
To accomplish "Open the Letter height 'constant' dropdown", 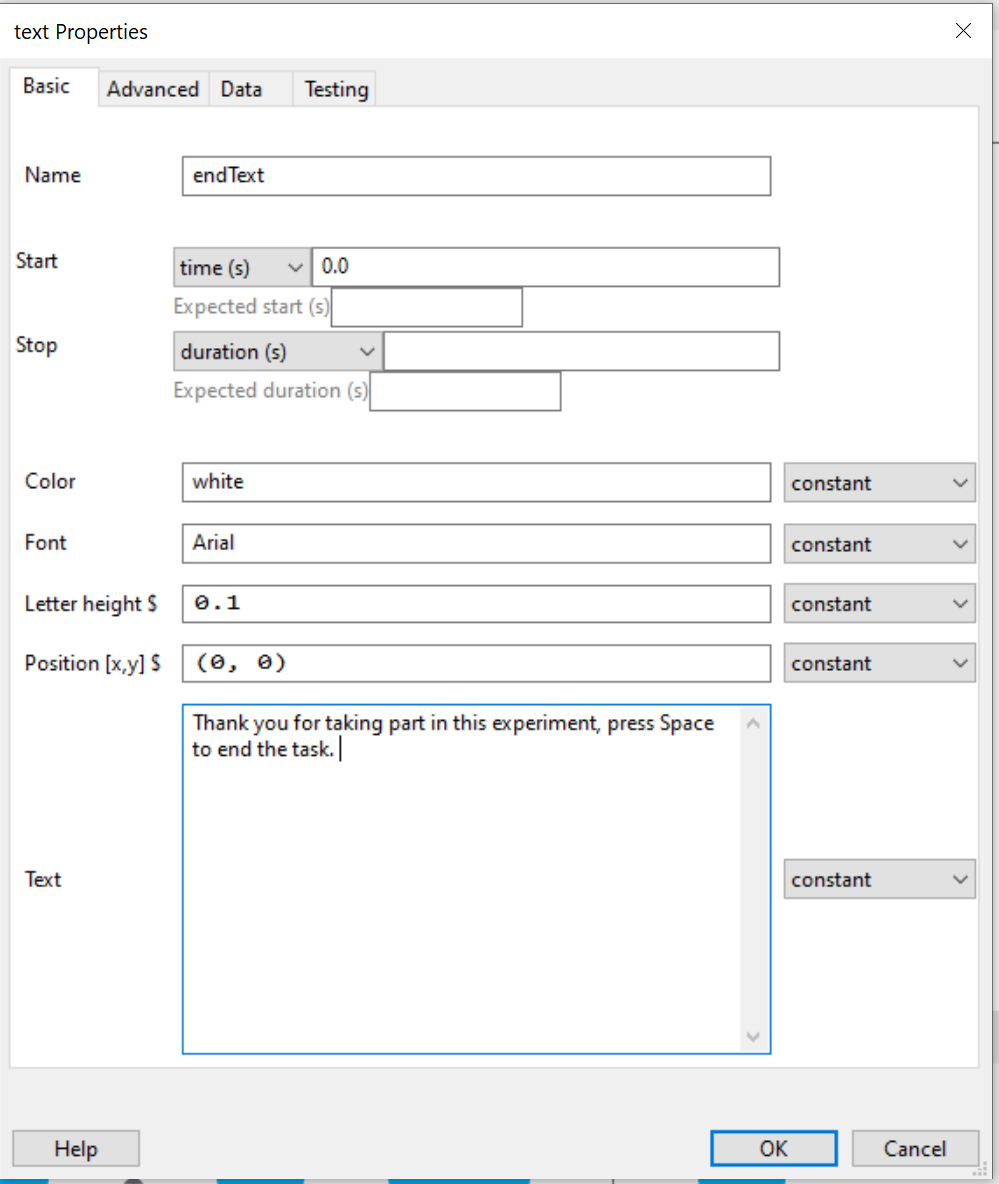I will tap(879, 604).
